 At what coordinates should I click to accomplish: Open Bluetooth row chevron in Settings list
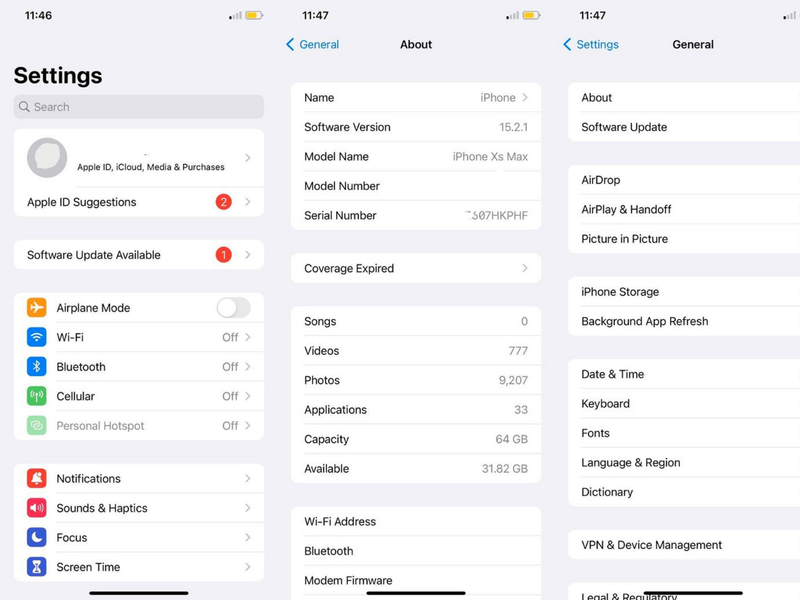tap(248, 367)
